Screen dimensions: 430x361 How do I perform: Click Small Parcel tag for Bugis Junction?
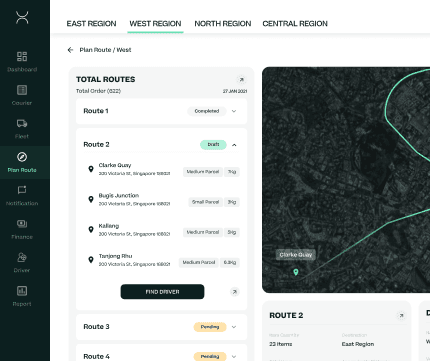pos(205,202)
